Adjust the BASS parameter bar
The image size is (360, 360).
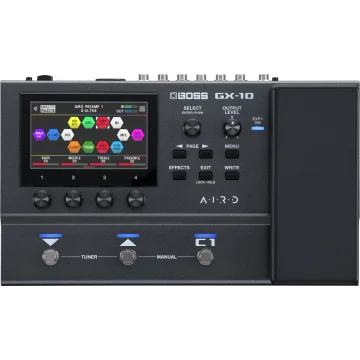coord(46,164)
